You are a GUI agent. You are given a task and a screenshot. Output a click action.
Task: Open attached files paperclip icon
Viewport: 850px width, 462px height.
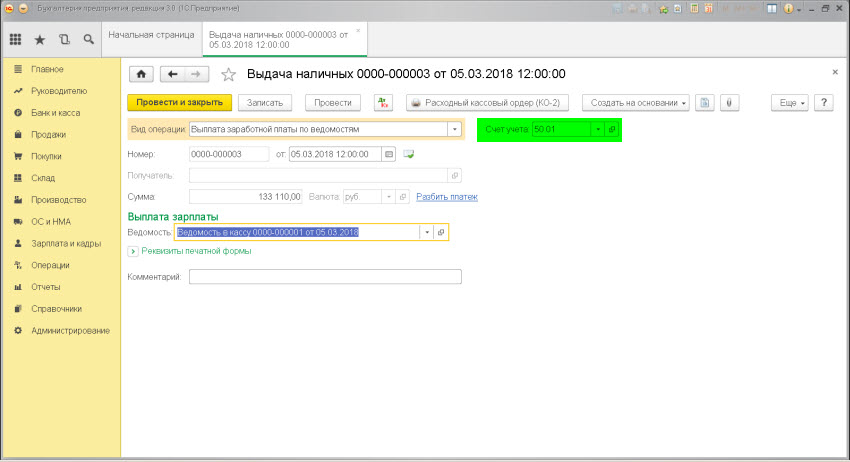730,102
